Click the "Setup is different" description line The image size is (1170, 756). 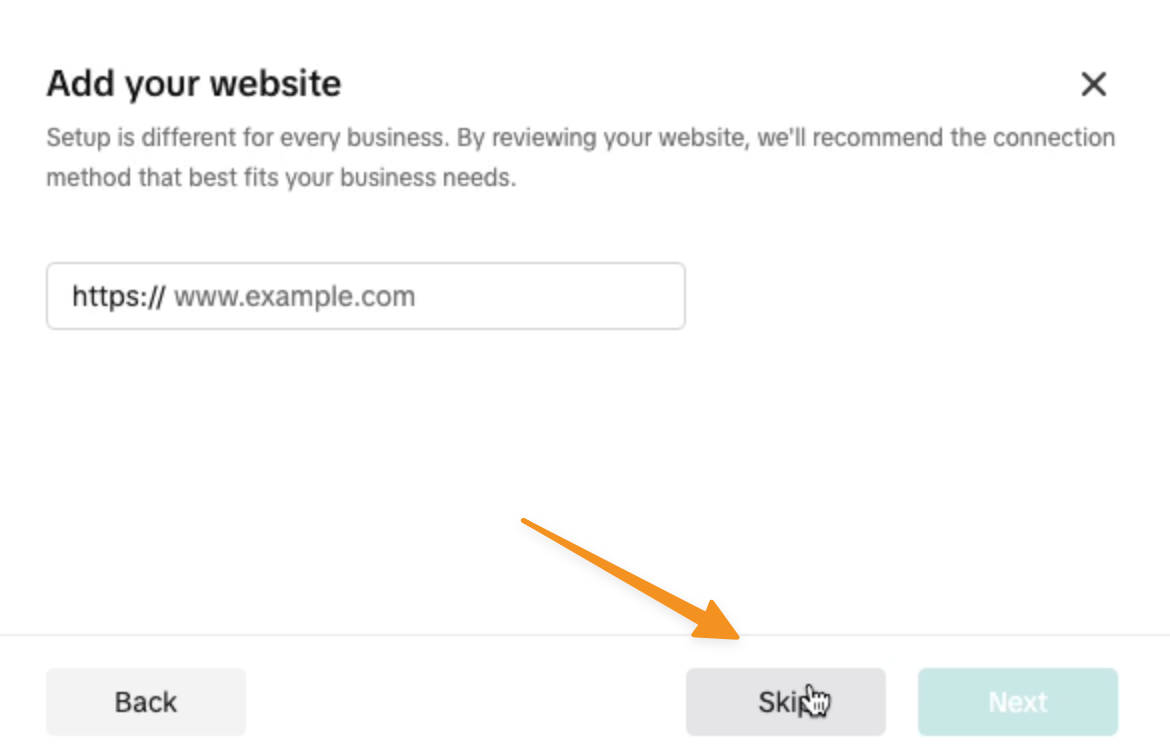pyautogui.click(x=580, y=138)
